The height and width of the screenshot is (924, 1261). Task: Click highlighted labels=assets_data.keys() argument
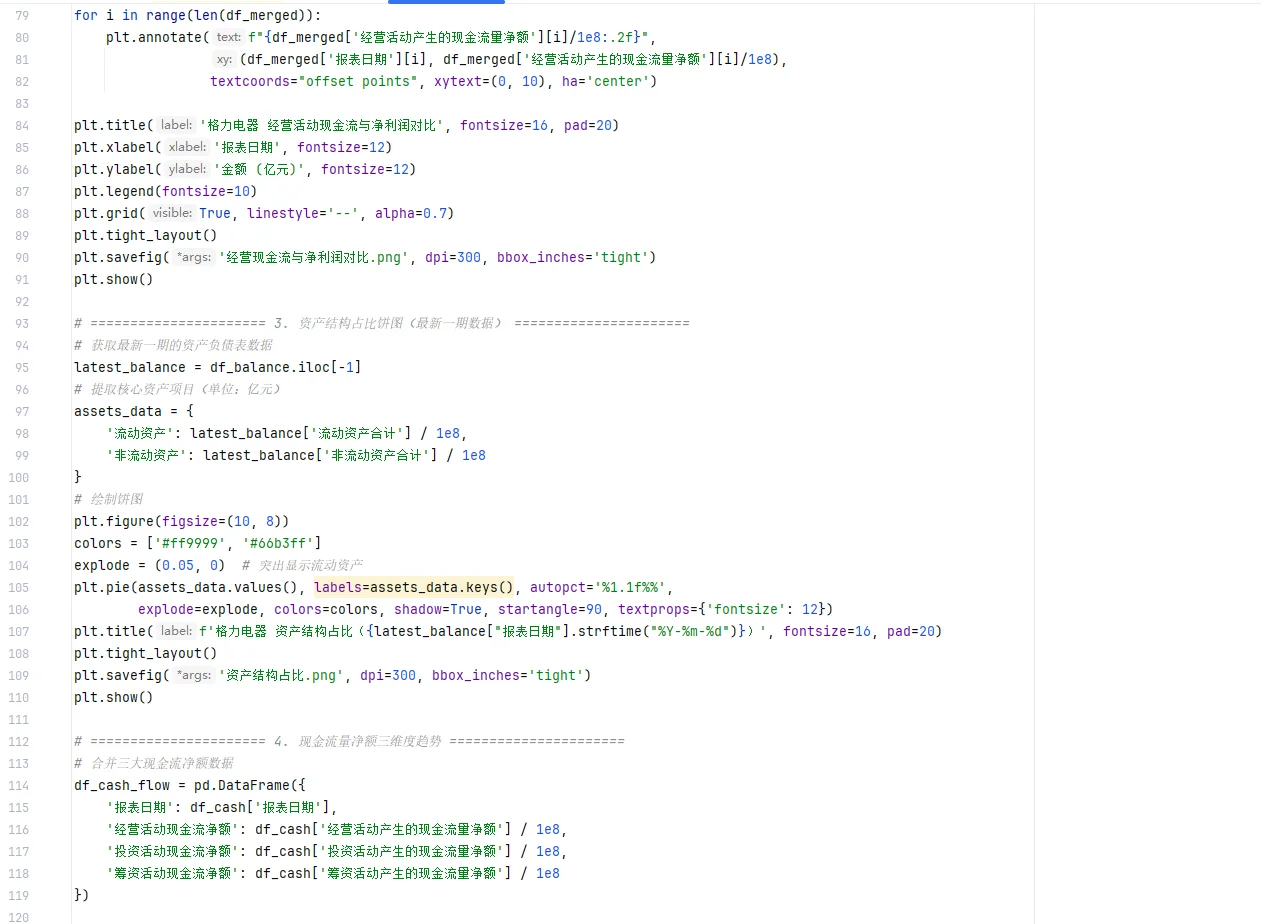coord(414,588)
